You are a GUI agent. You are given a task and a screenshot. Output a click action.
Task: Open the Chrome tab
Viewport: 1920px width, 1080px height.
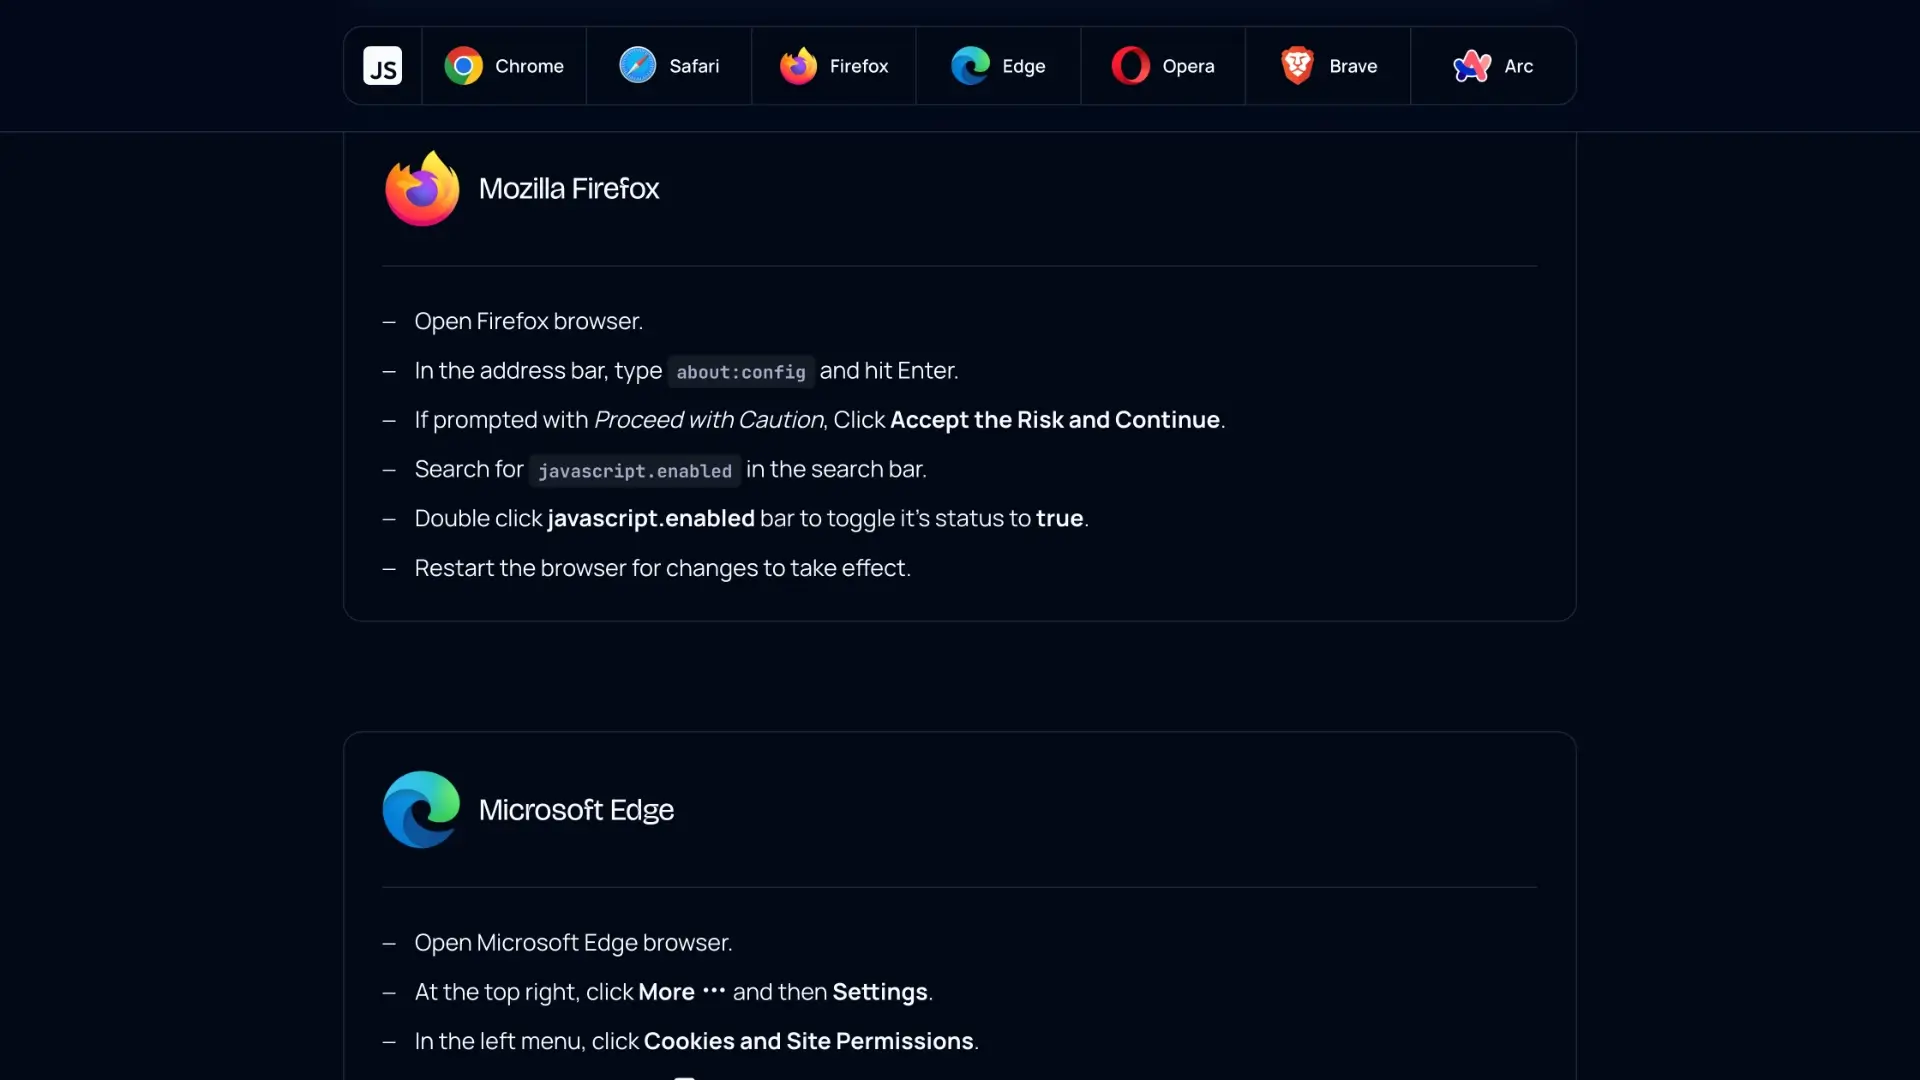[529, 66]
